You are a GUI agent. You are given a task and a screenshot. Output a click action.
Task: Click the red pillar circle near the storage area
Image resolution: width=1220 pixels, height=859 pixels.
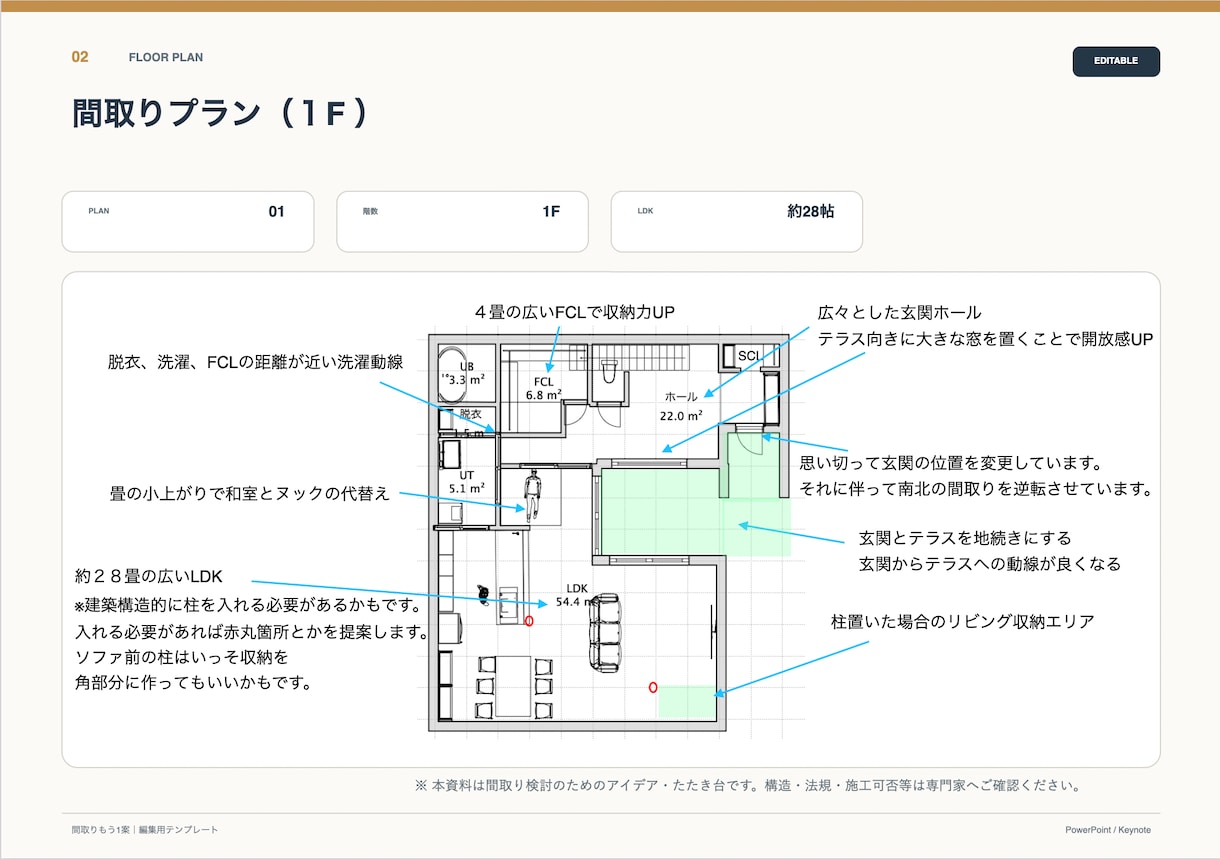[x=653, y=687]
